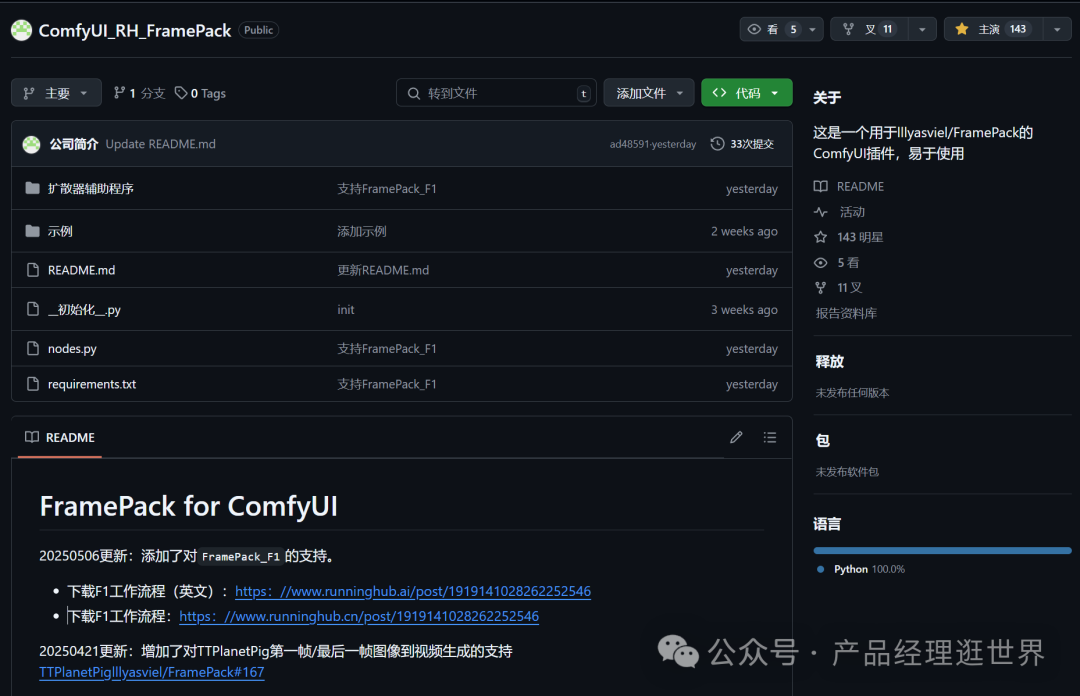
Task: Open the README outline list icon
Action: [x=770, y=438]
